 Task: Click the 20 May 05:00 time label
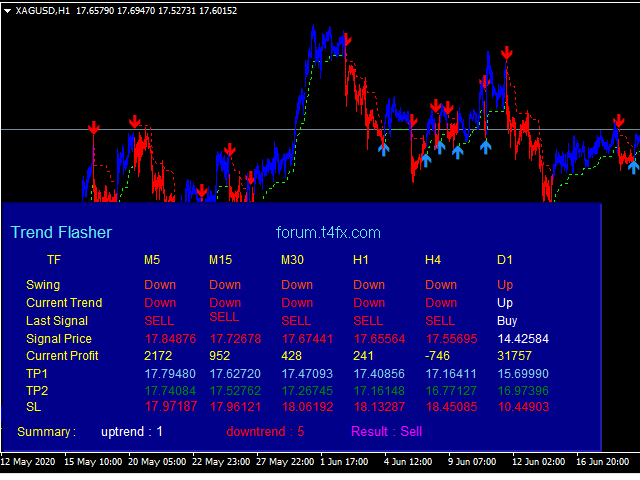click(x=157, y=462)
